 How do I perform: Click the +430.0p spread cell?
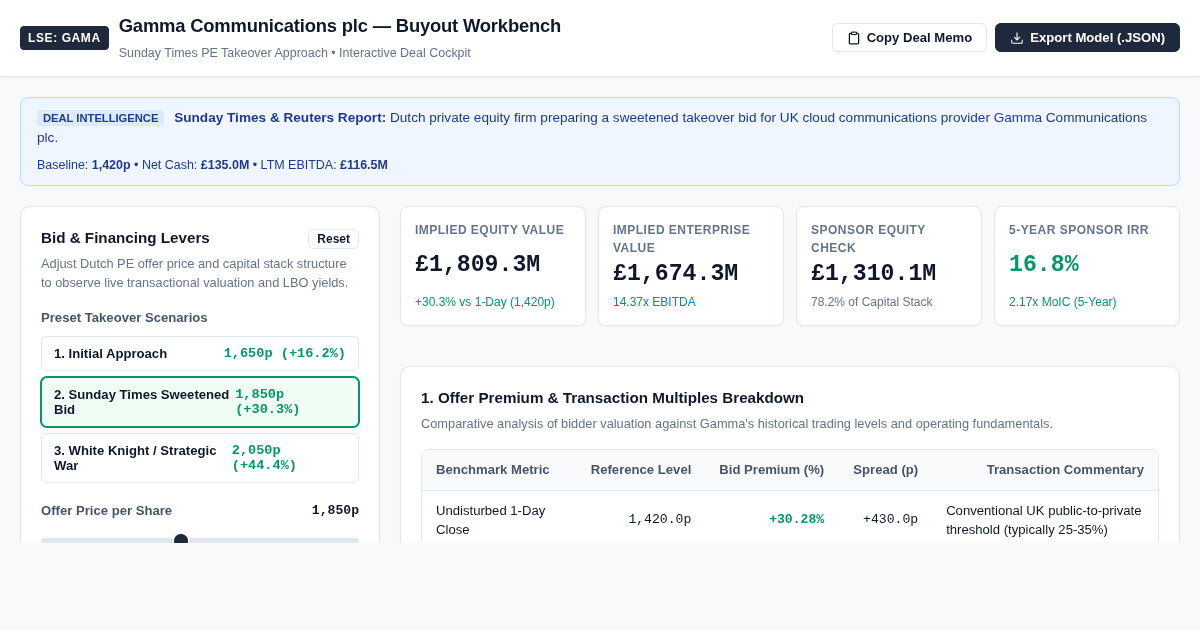(890, 520)
